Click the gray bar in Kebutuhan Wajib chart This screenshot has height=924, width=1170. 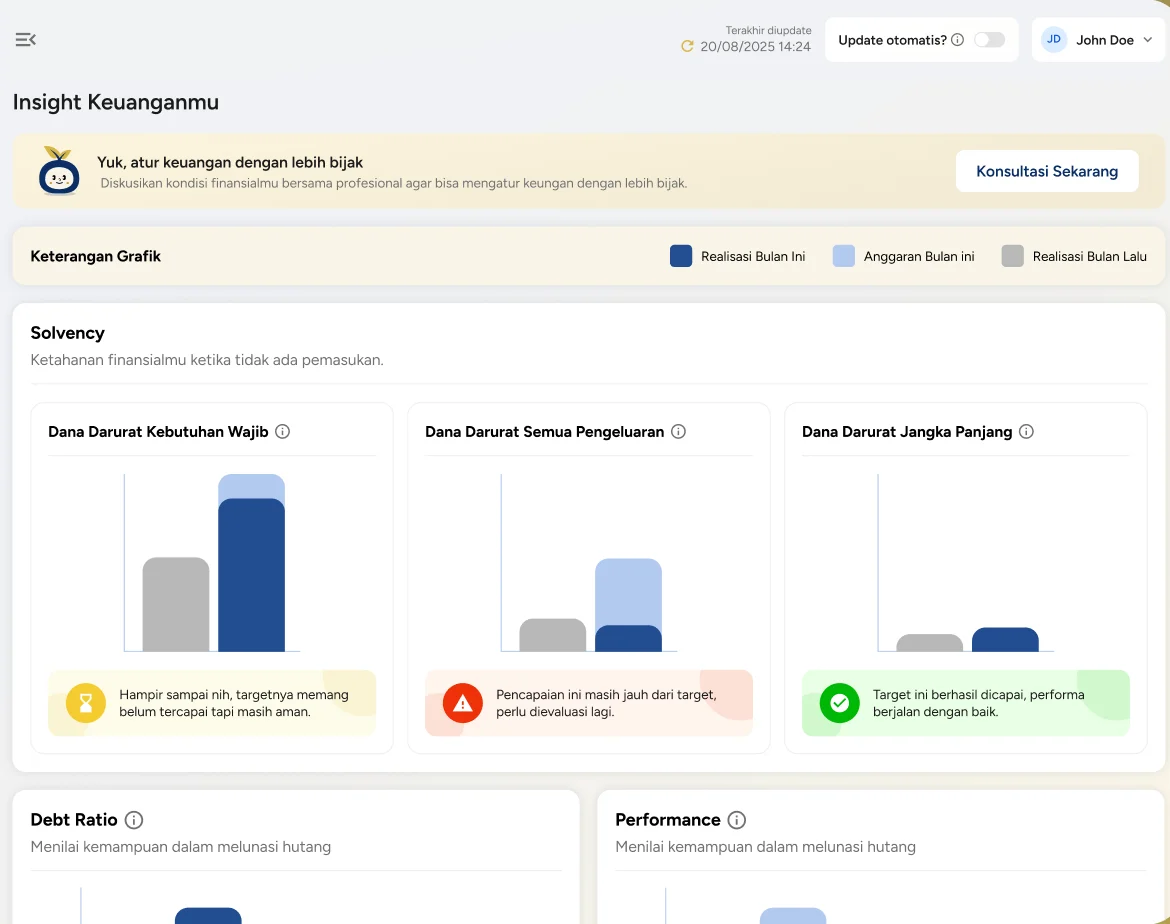(x=176, y=605)
